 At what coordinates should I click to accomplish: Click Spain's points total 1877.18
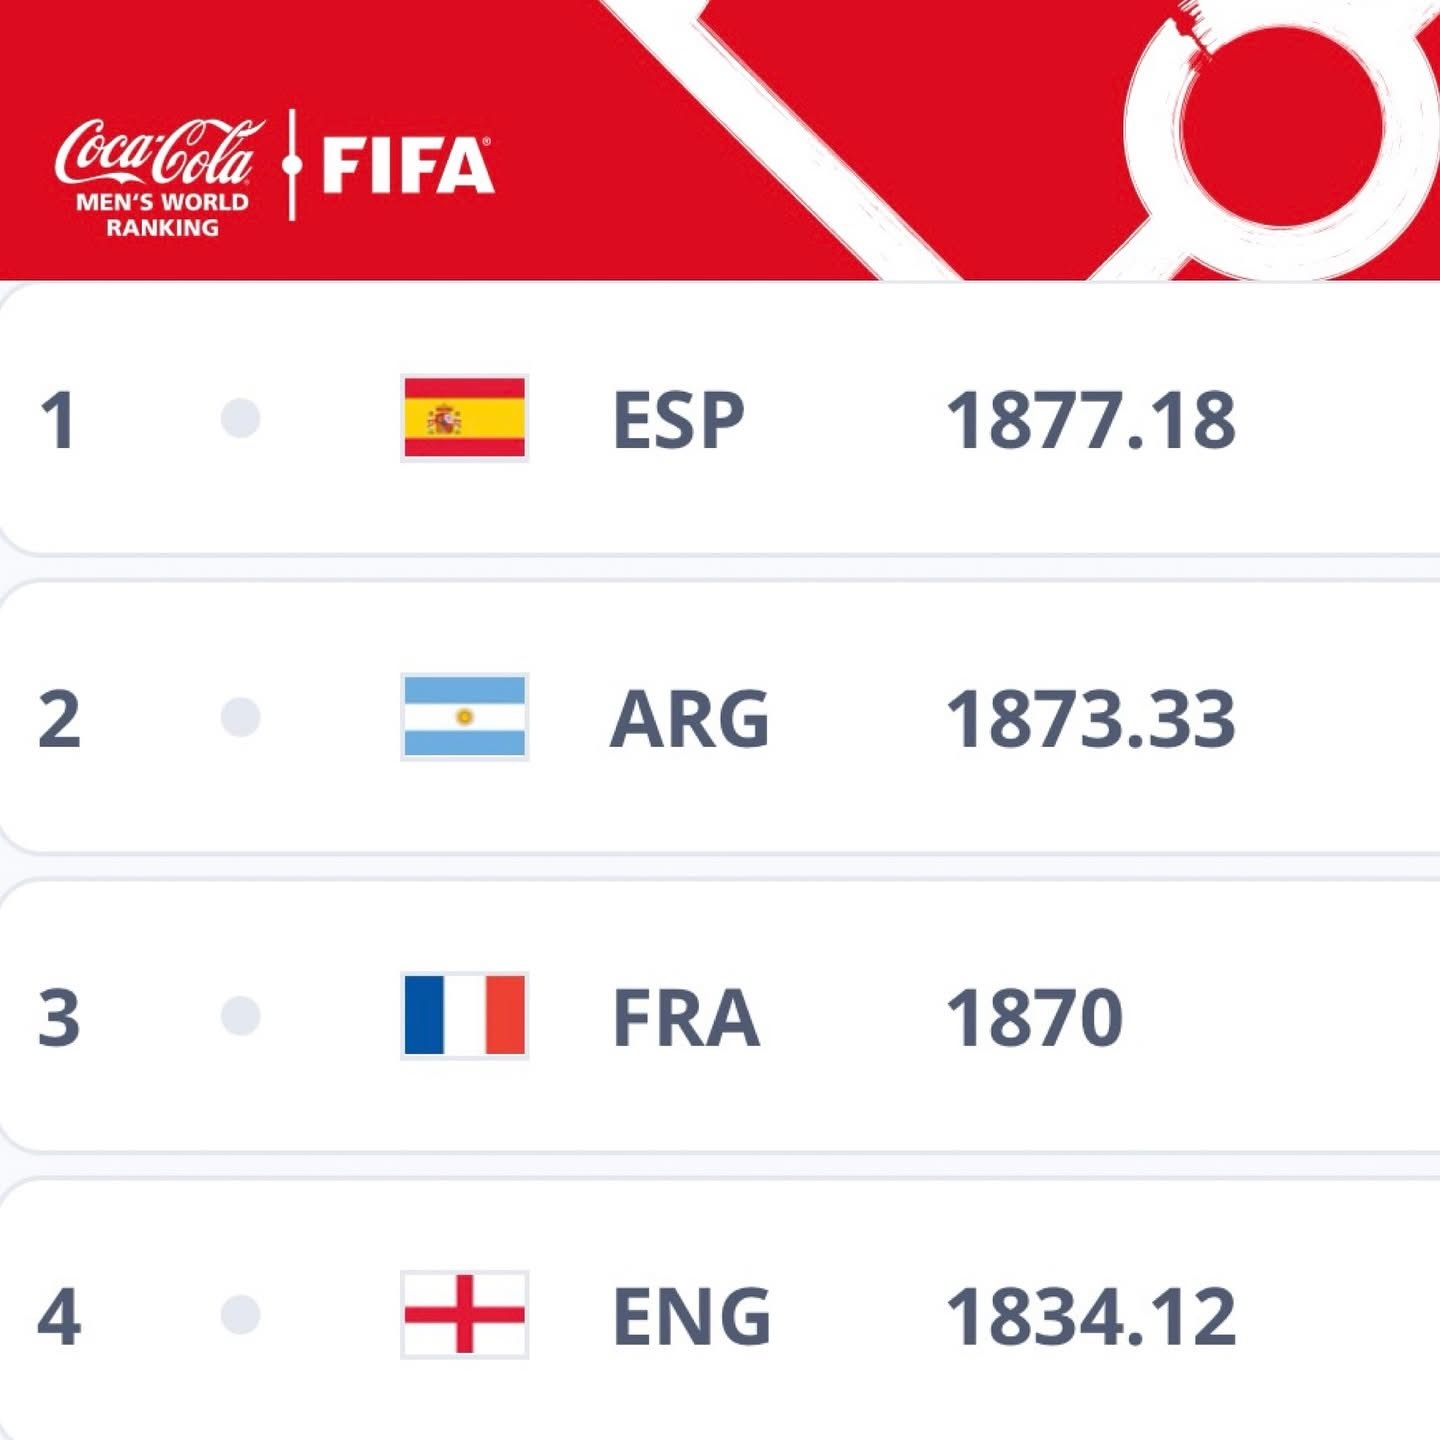[x=1090, y=420]
